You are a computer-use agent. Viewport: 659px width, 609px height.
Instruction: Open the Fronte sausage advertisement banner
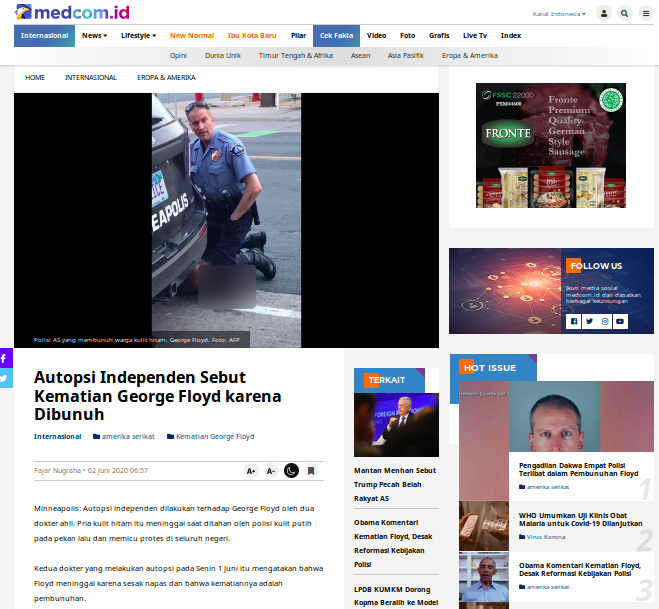tap(550, 145)
